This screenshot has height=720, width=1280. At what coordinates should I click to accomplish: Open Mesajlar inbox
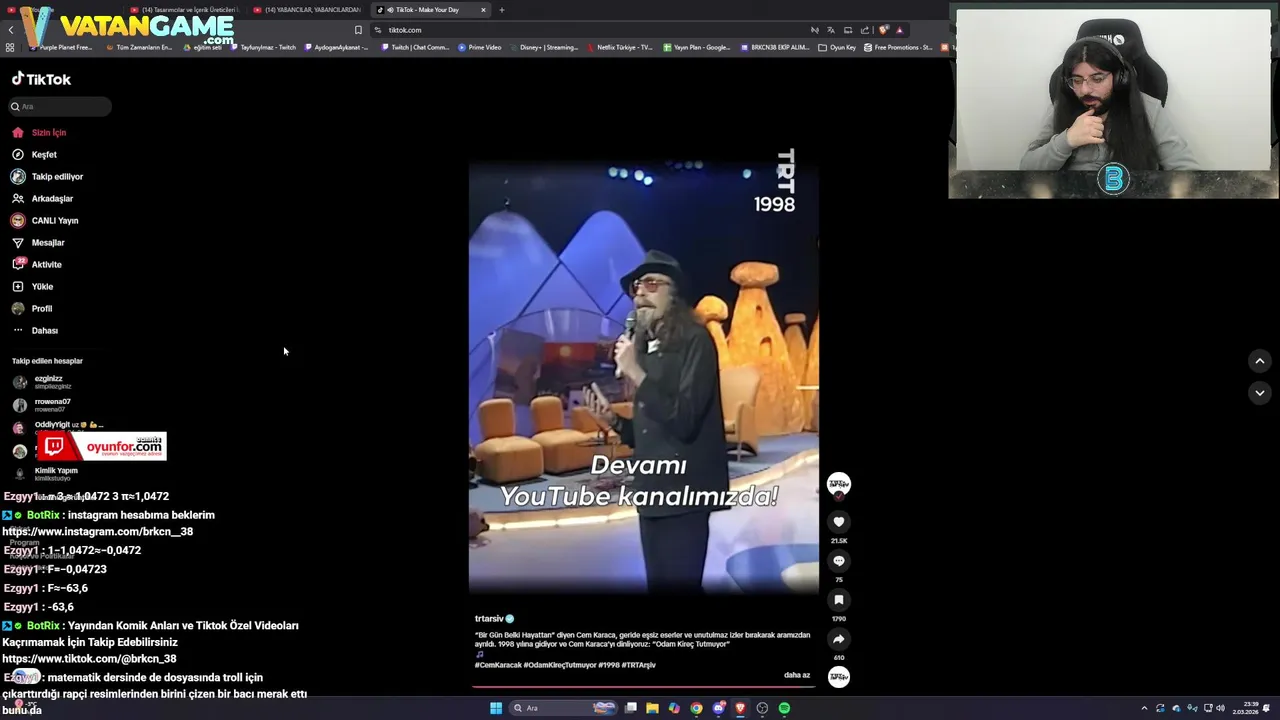coord(38,242)
